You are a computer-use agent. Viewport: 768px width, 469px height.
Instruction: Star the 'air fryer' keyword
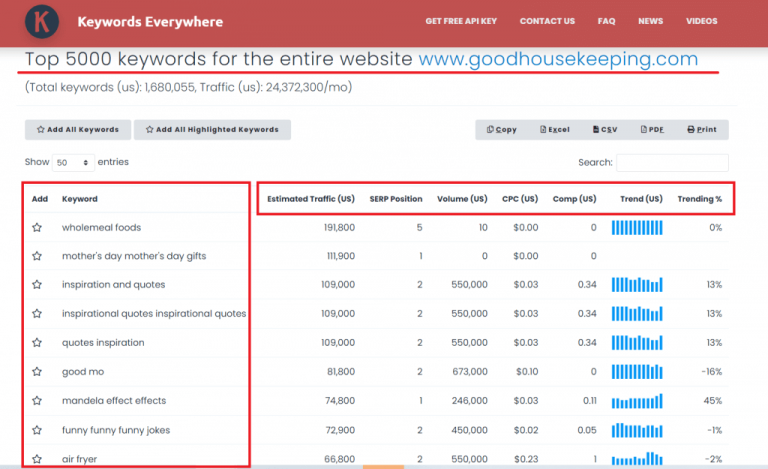click(37, 459)
